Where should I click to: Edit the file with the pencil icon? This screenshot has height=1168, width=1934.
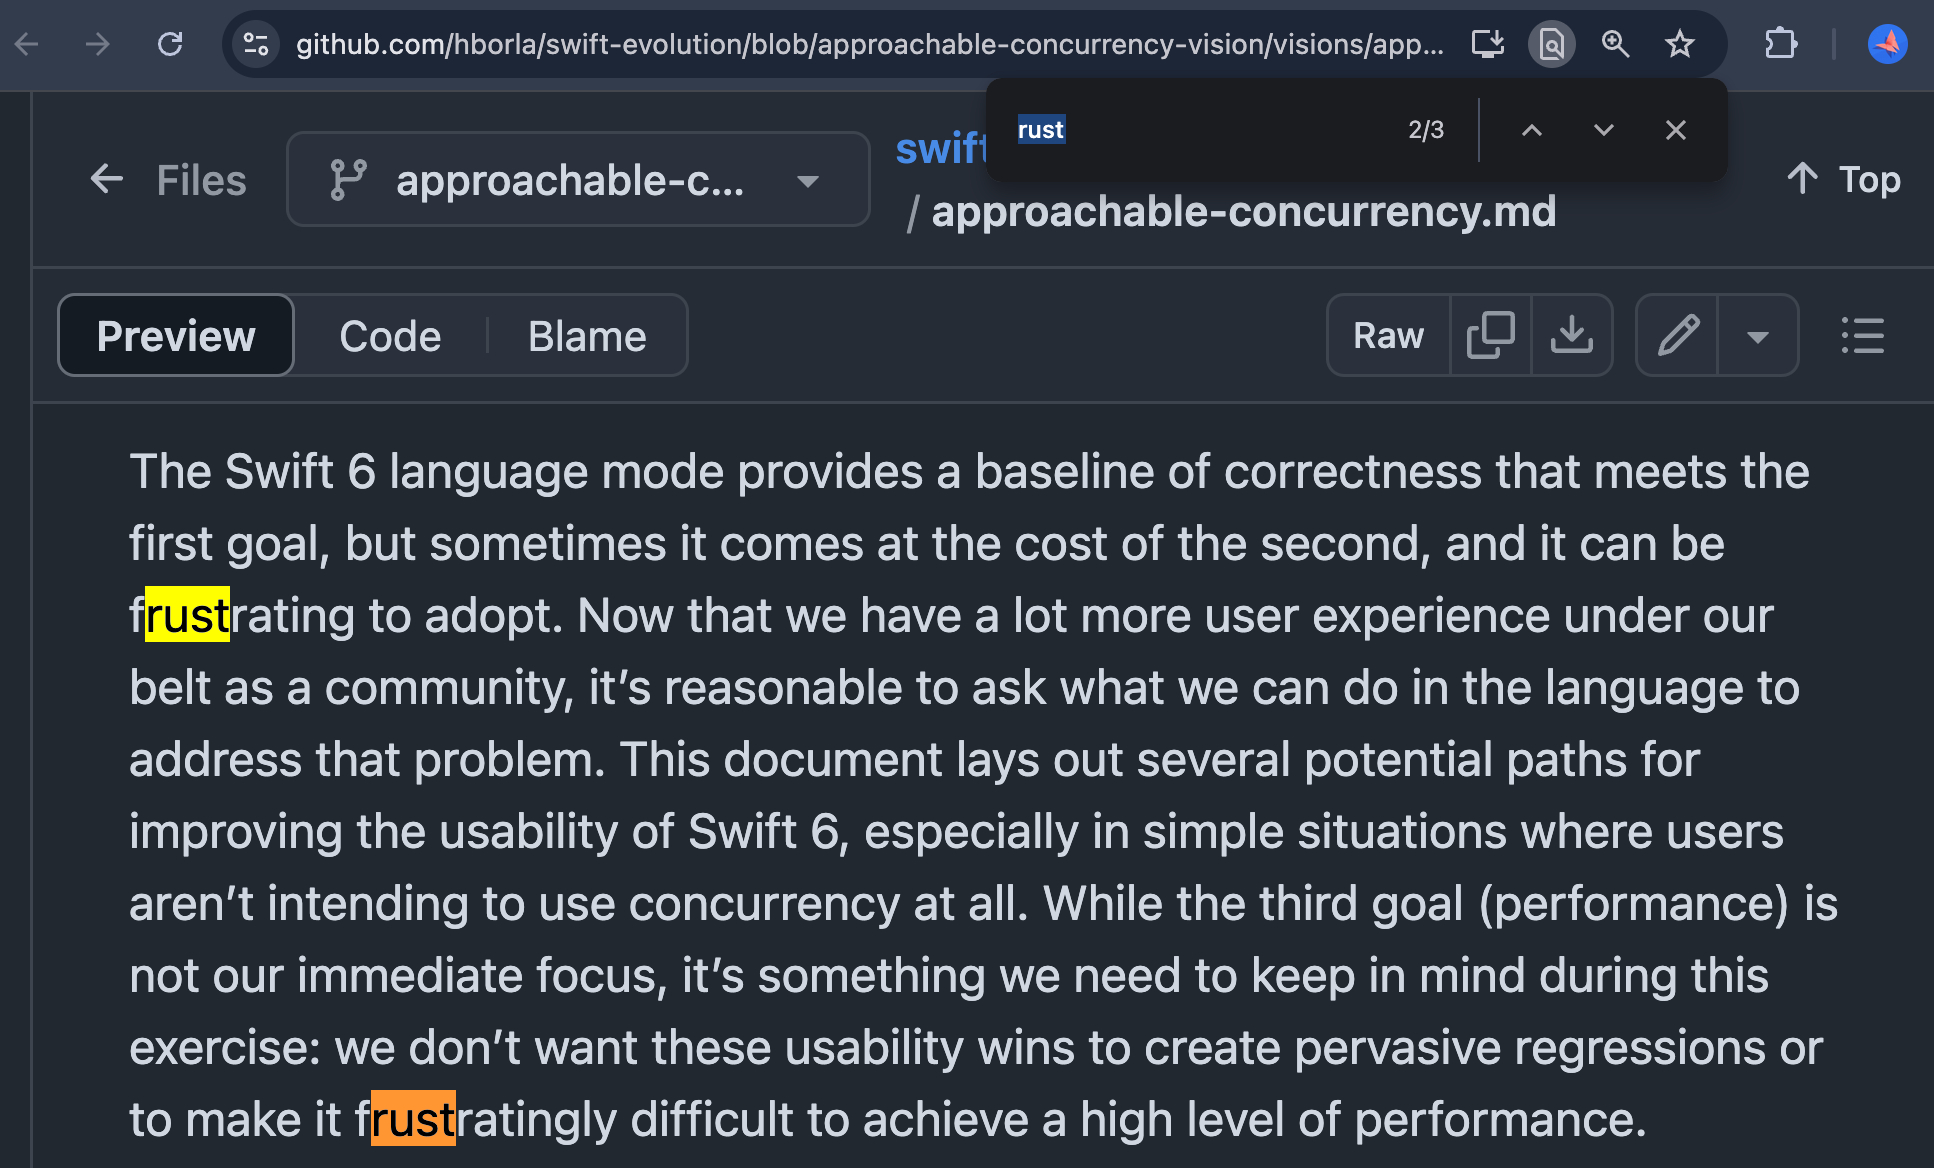pos(1678,336)
